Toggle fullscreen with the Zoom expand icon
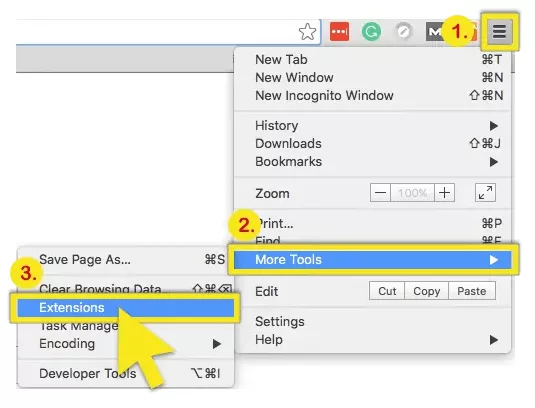535x408 pixels. coord(485,193)
